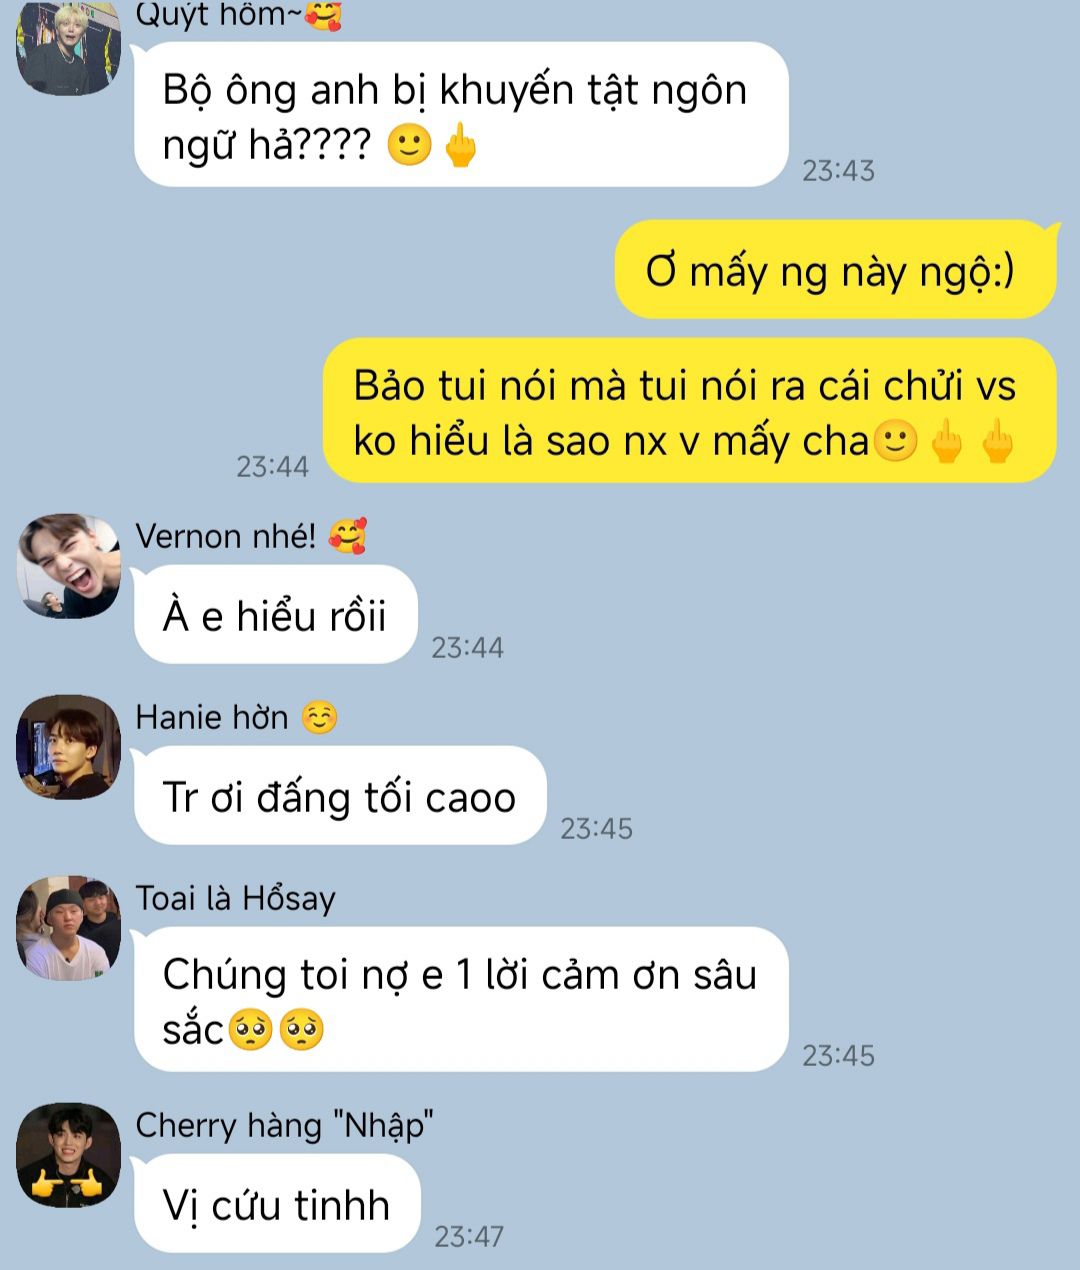Tap Hanie hờn profile picture

coord(68,747)
